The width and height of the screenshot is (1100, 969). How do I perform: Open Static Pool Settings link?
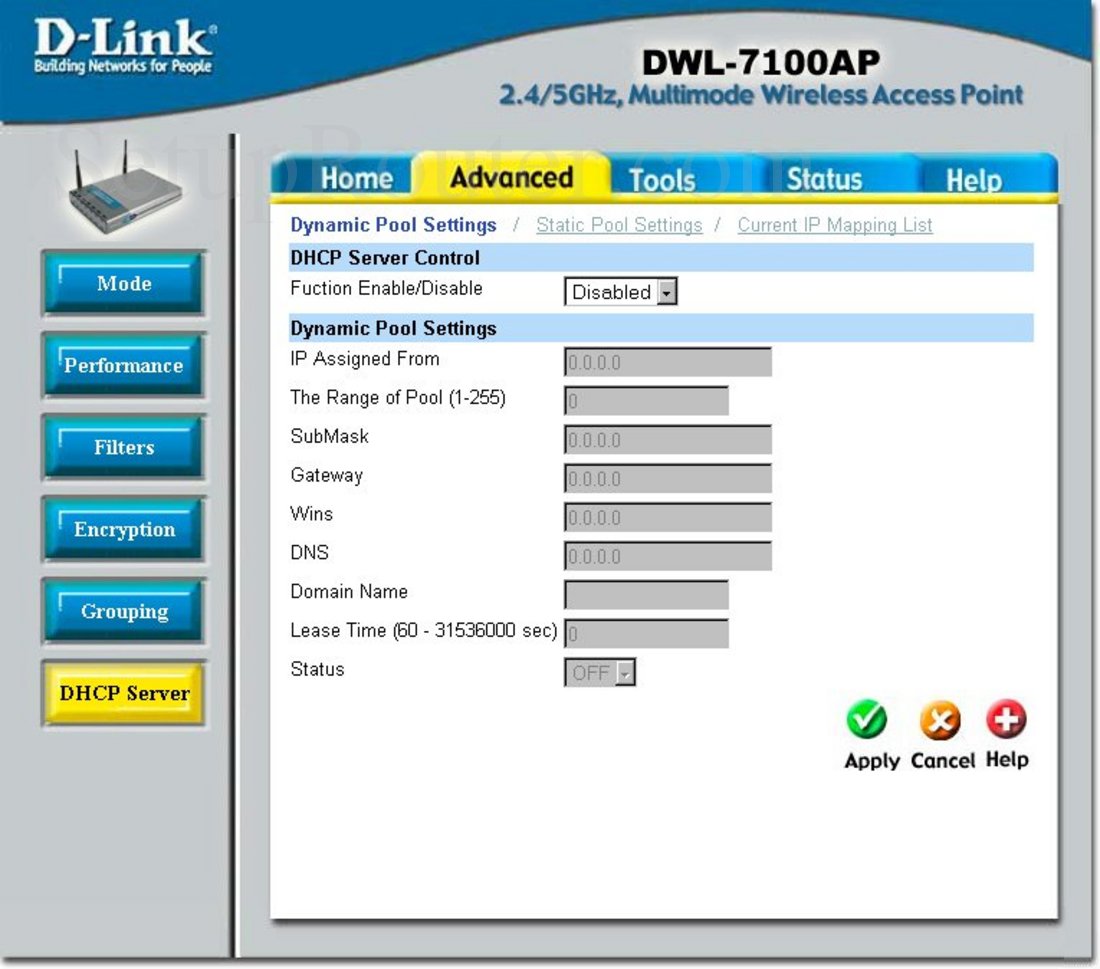619,225
